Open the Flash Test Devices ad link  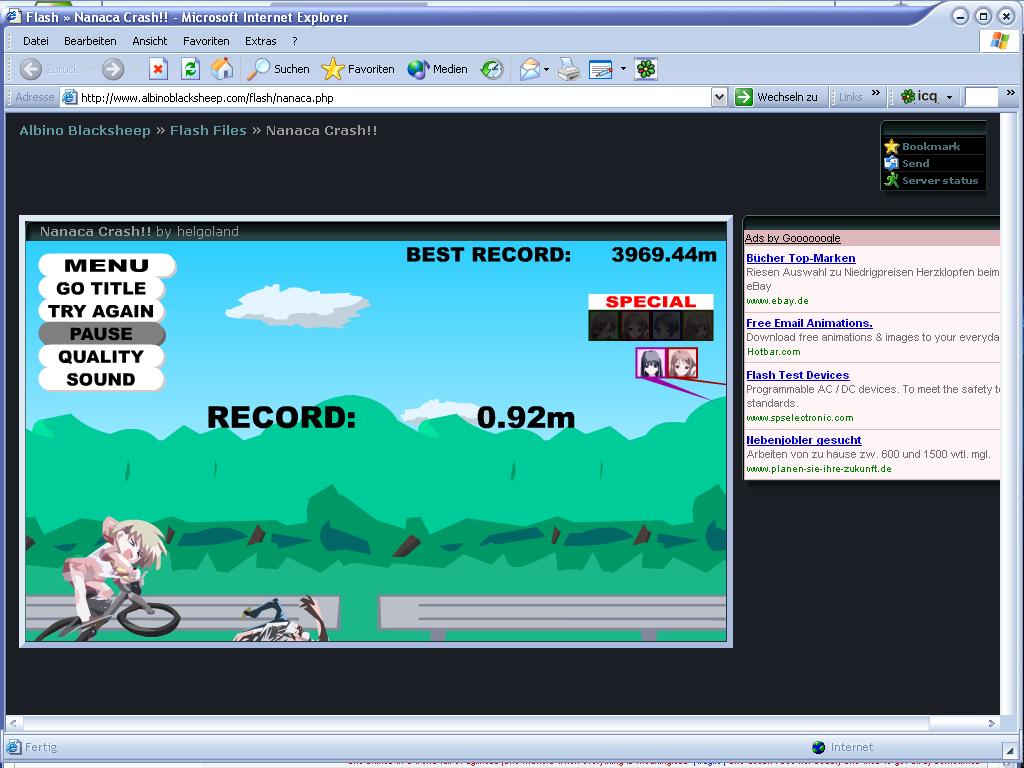(797, 375)
